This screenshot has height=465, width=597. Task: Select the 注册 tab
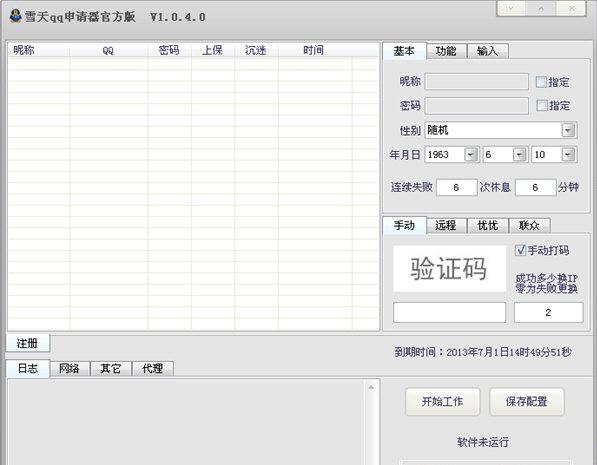pos(27,344)
